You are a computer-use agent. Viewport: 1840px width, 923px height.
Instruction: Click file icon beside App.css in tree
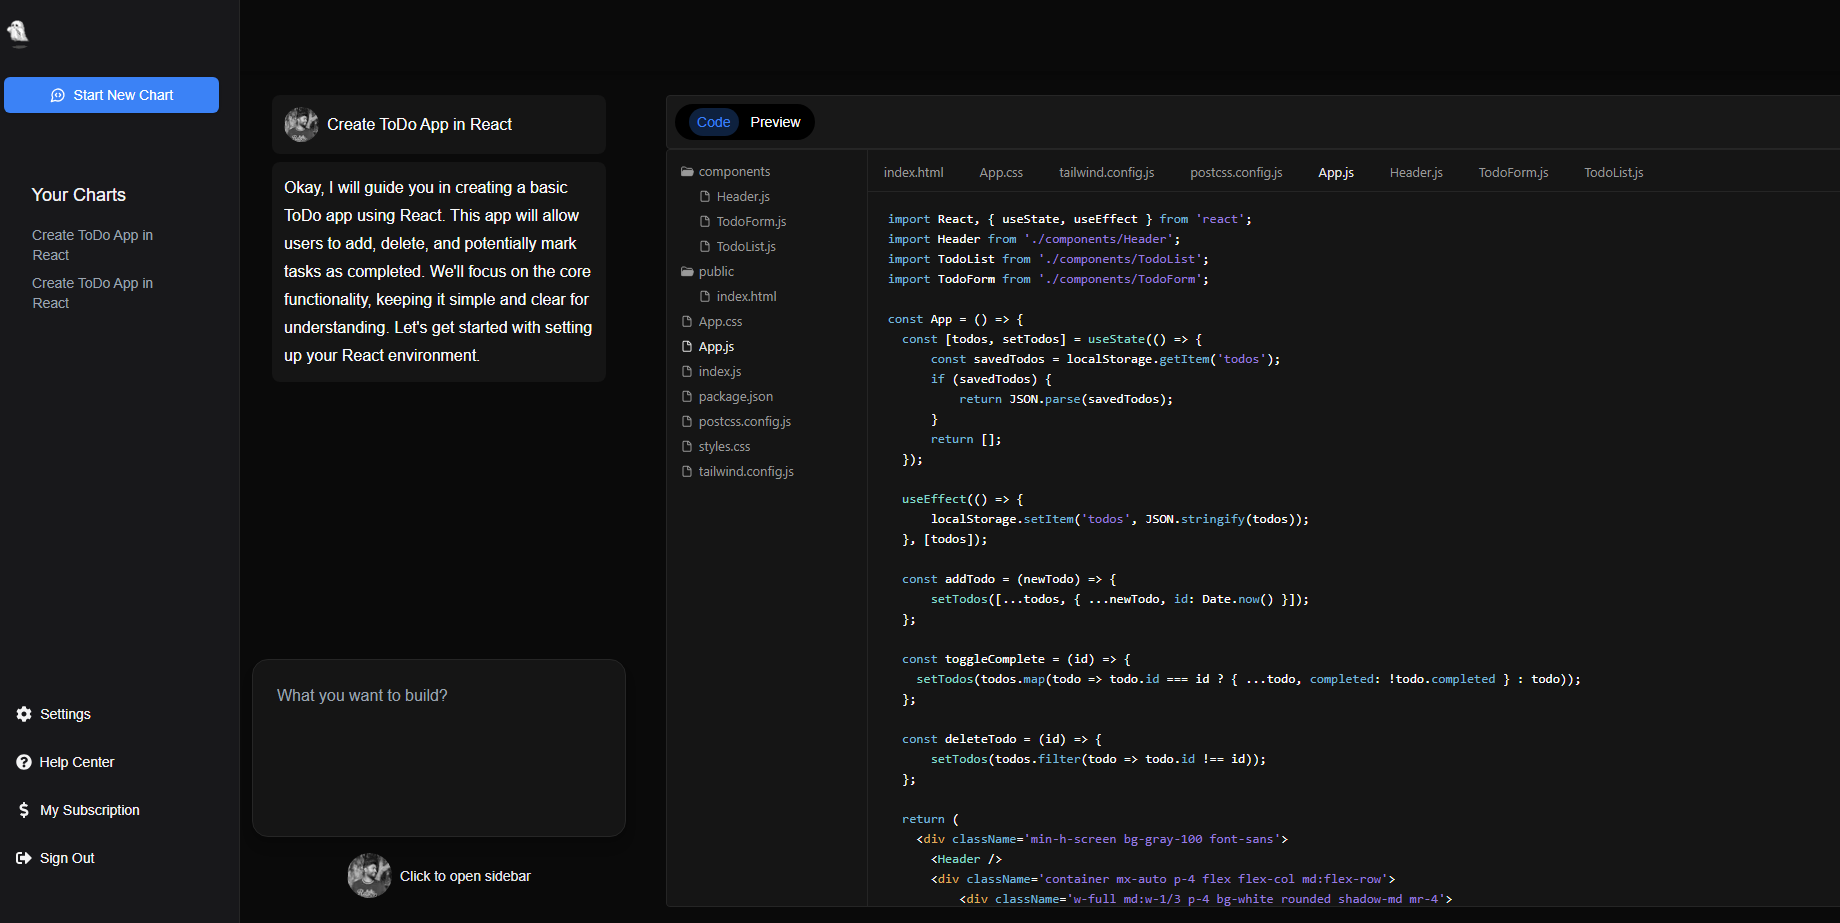tap(687, 322)
